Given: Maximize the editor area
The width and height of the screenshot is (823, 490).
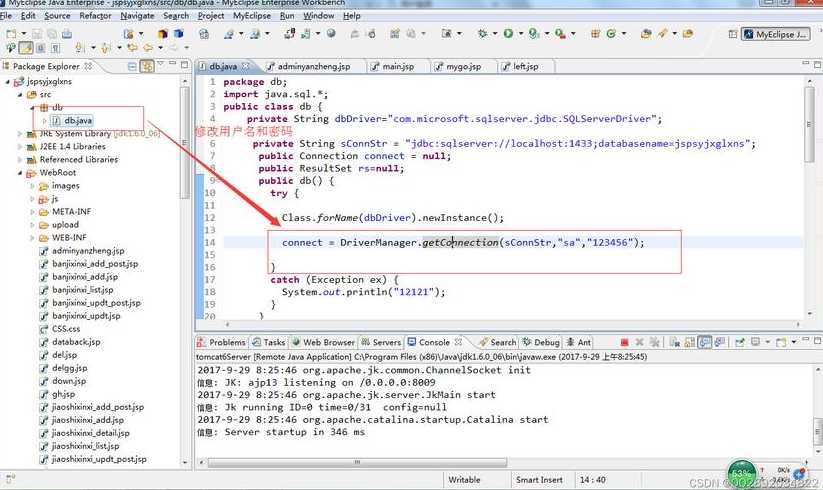Looking at the screenshot, I should tap(817, 65).
